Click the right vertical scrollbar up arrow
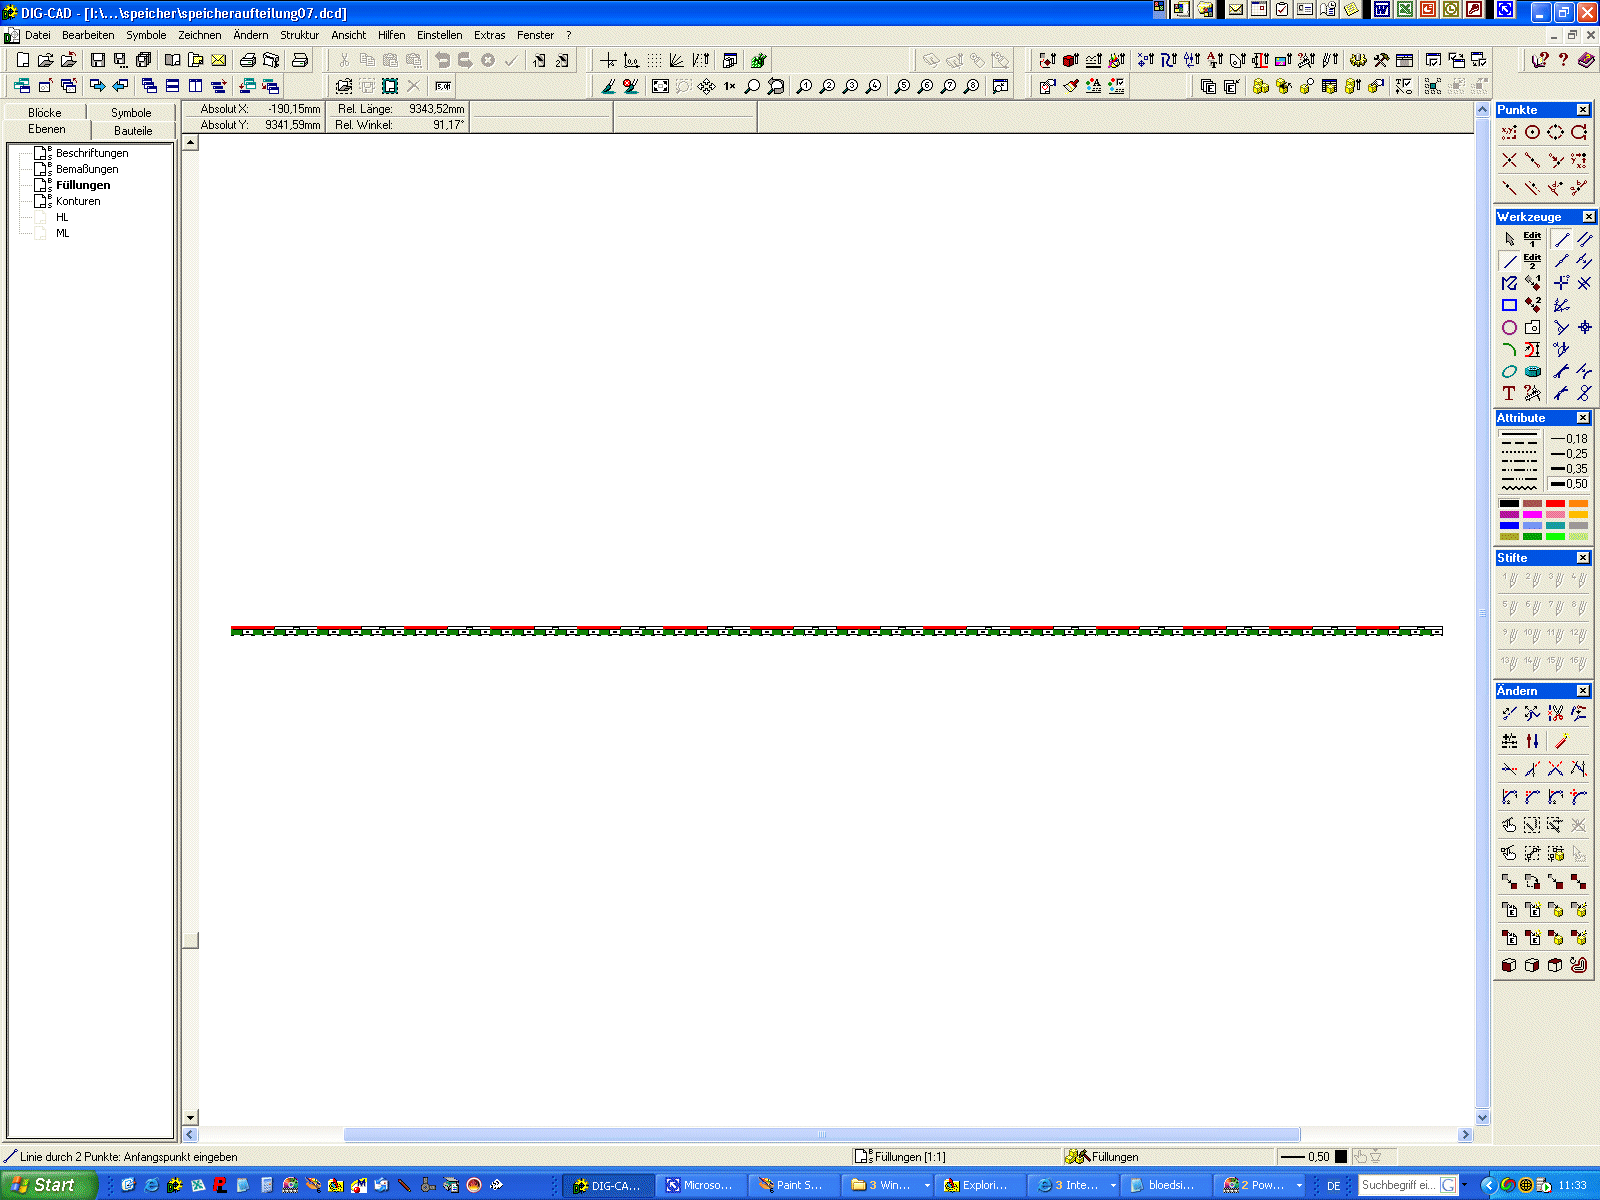Screen dimensions: 1600x1200 pyautogui.click(x=1483, y=109)
